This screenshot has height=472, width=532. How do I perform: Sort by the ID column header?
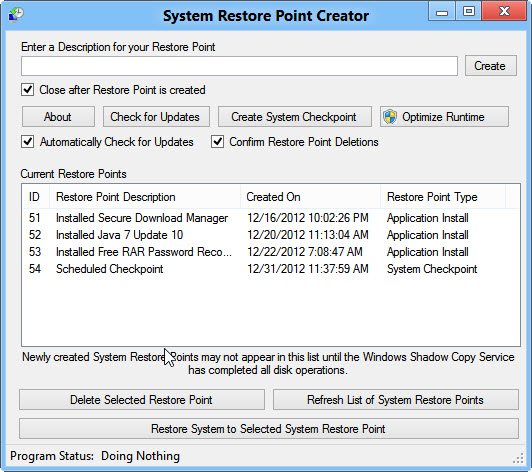click(x=36, y=197)
